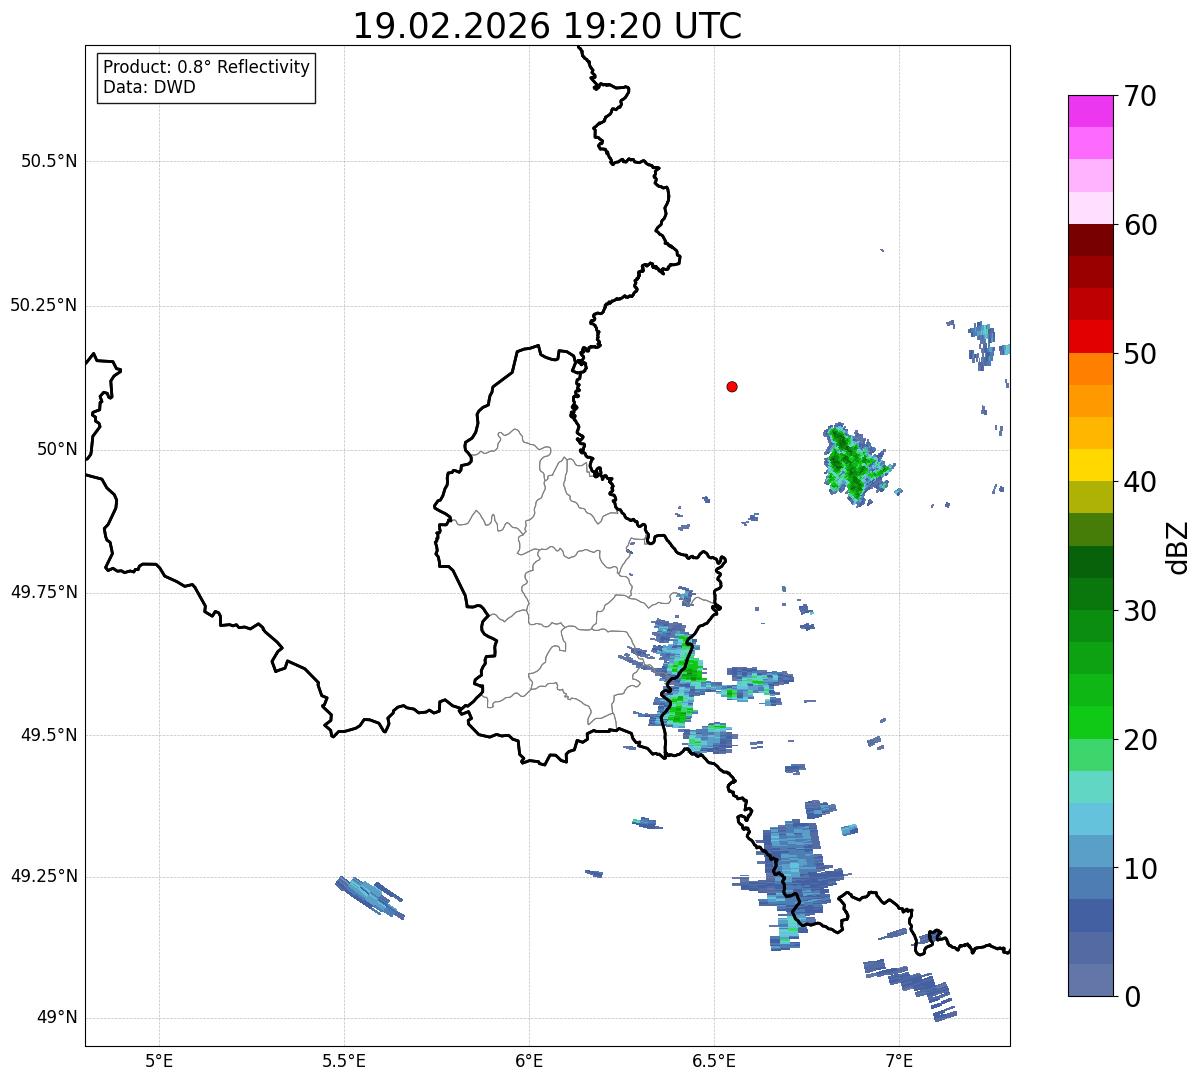Click the red radar site marker dot
The height and width of the screenshot is (1081, 1202).
732,386
